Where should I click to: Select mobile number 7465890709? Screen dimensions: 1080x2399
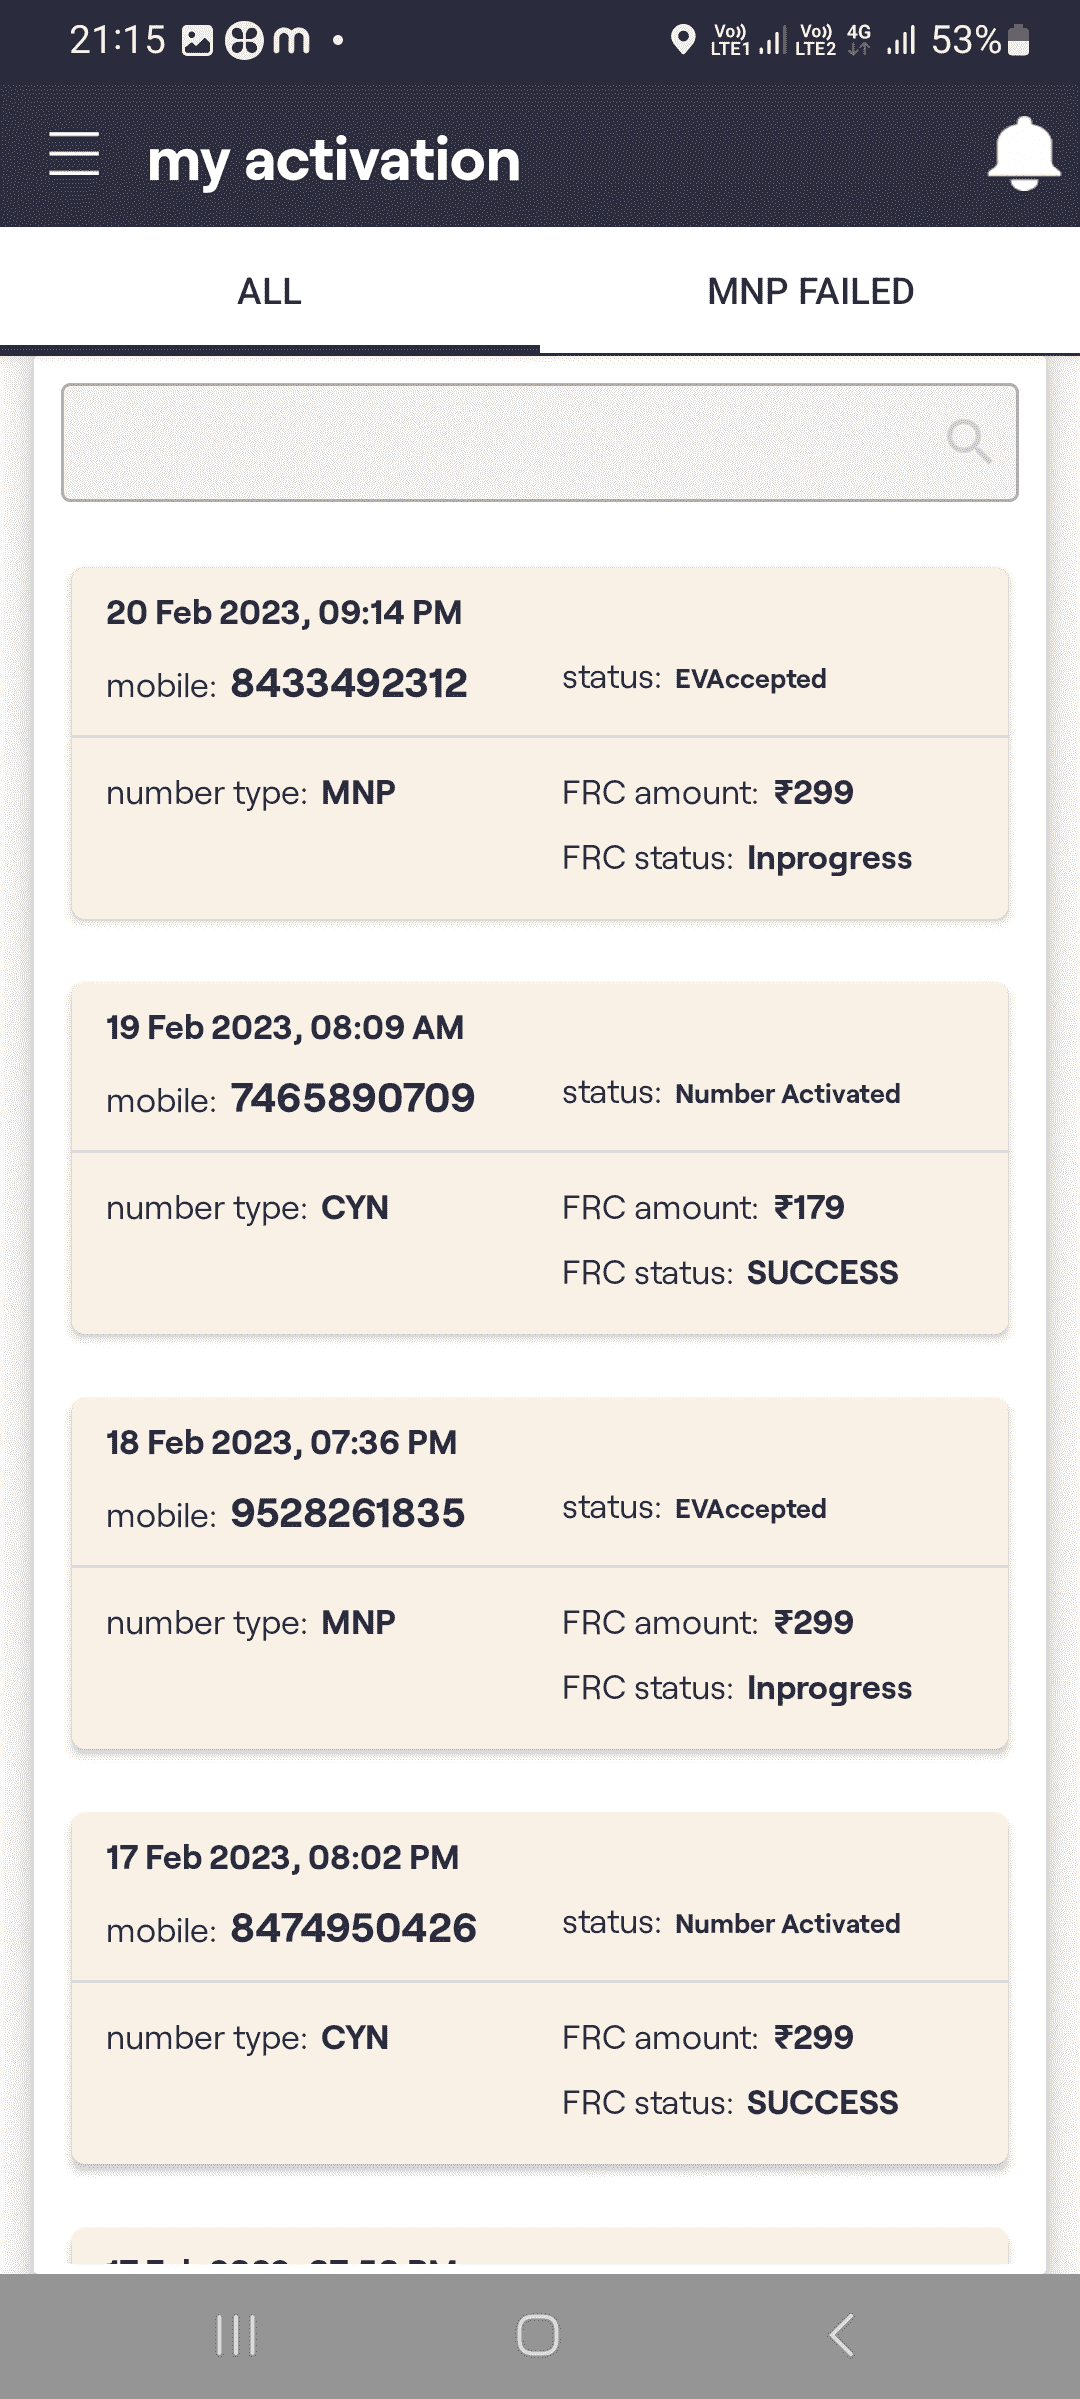[x=352, y=1098]
